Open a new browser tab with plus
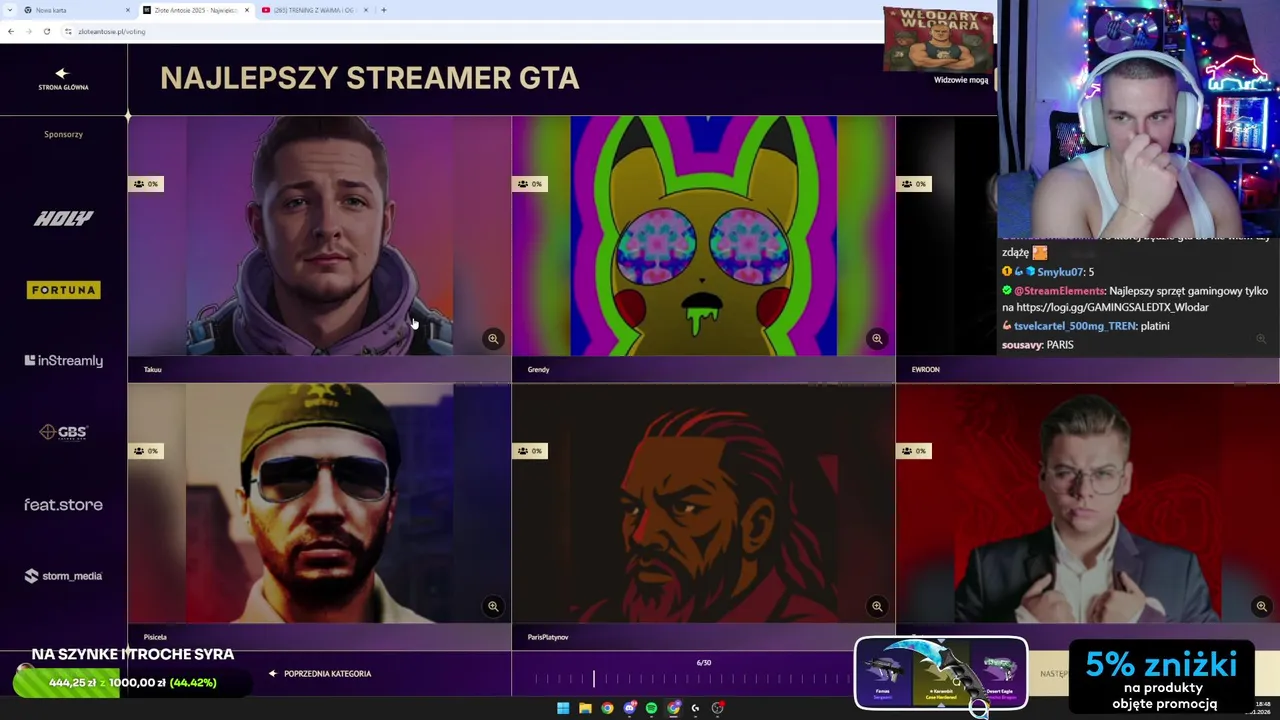1280x720 pixels. (384, 10)
